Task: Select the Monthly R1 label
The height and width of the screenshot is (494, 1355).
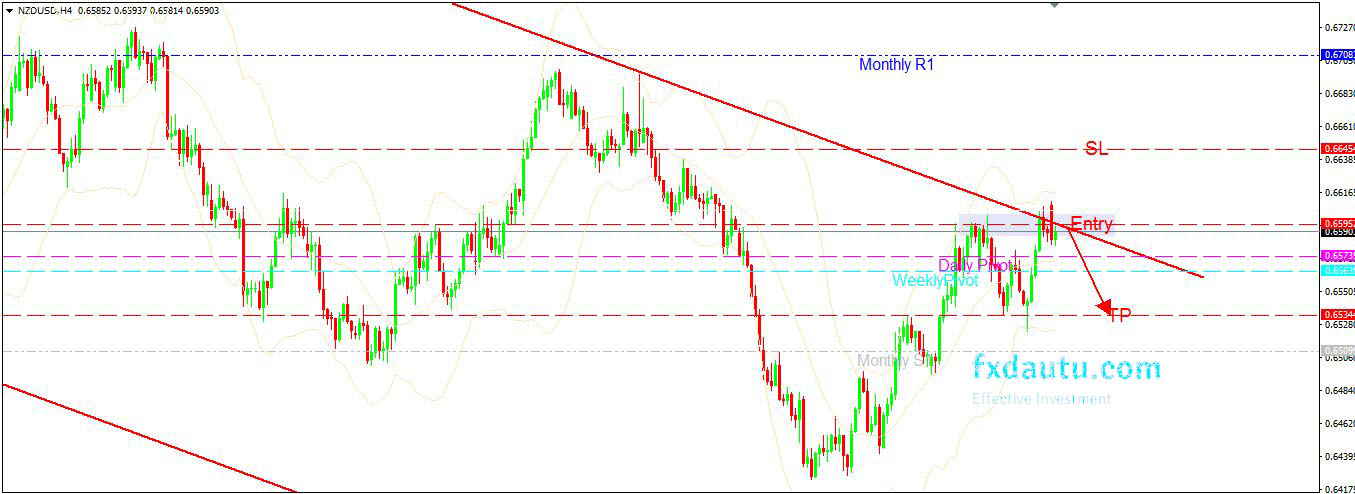Action: [x=896, y=65]
